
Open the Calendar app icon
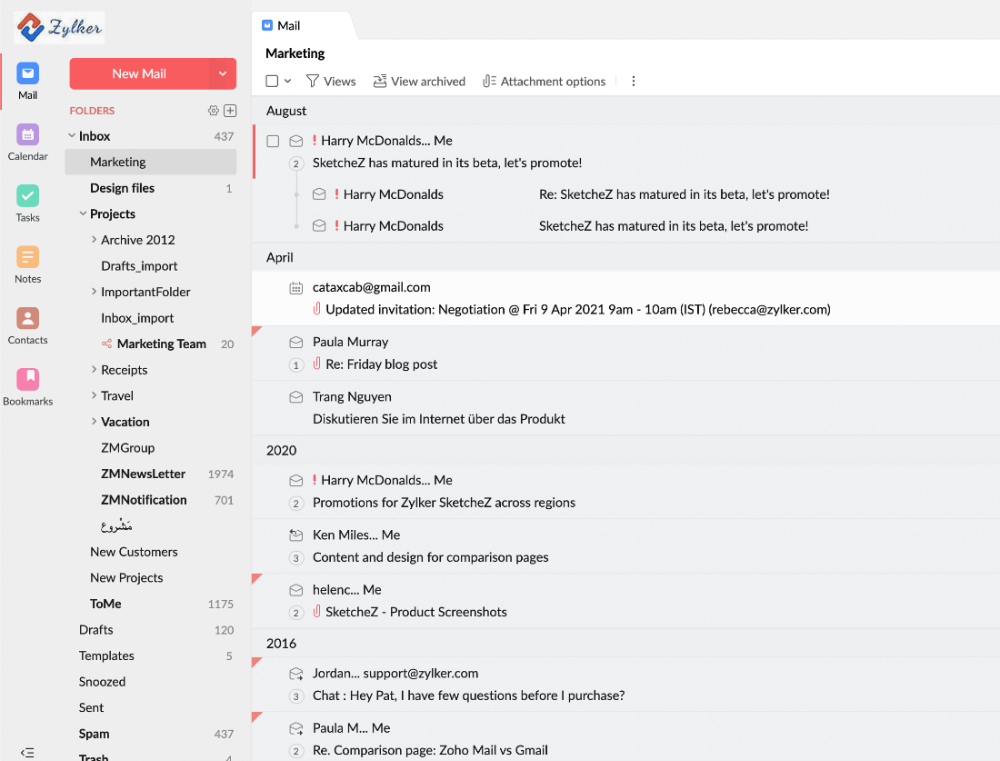click(28, 135)
